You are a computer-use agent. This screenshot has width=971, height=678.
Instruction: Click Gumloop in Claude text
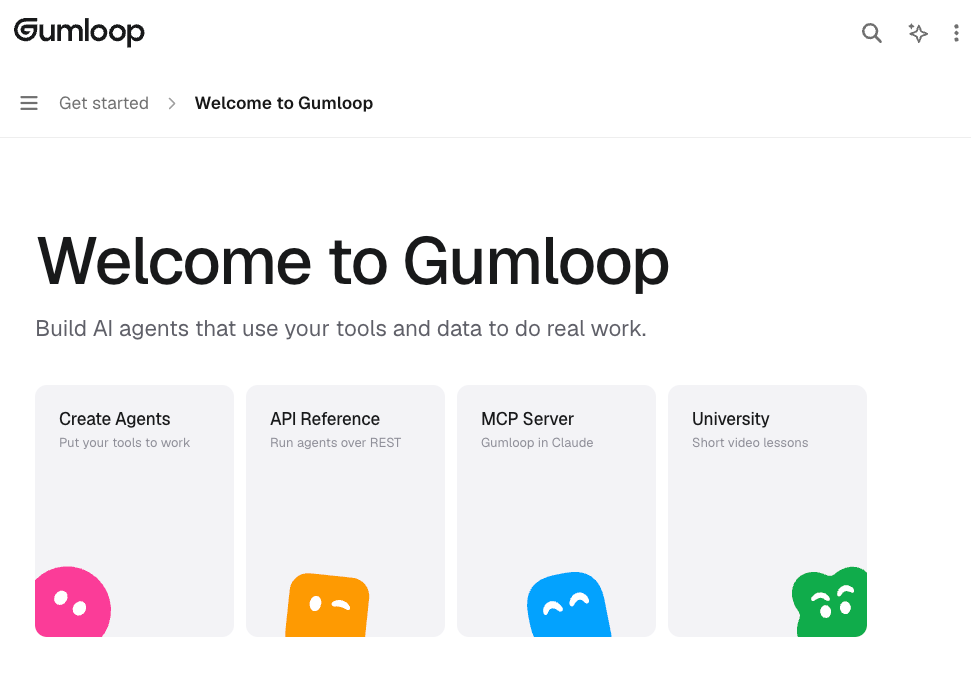pos(537,443)
